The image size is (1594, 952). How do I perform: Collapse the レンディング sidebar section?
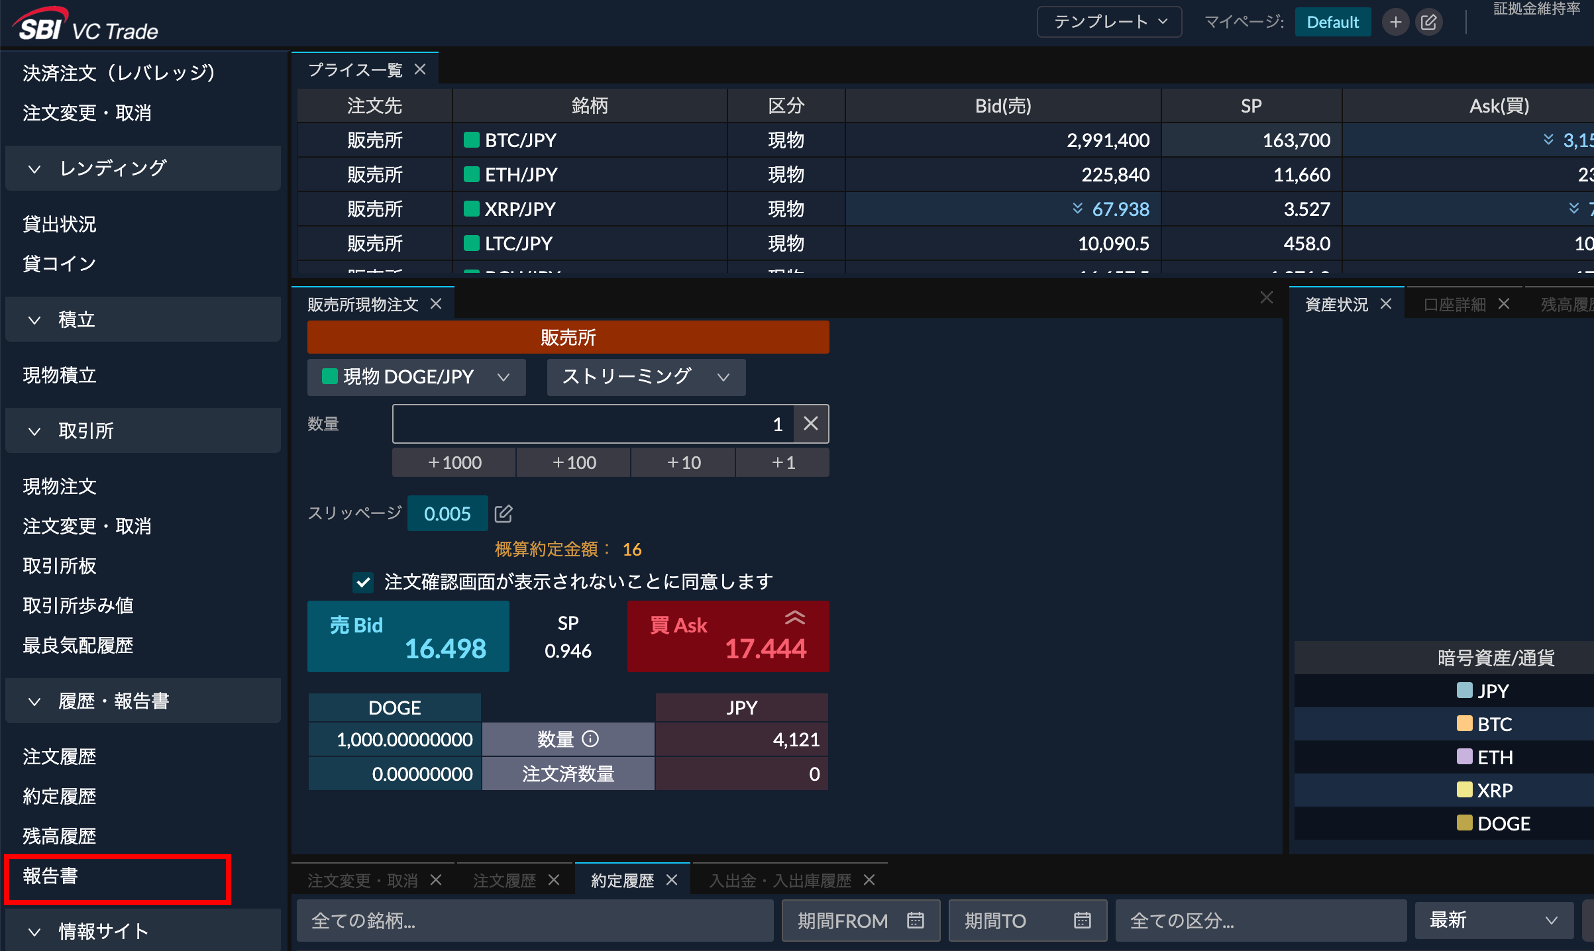35,169
